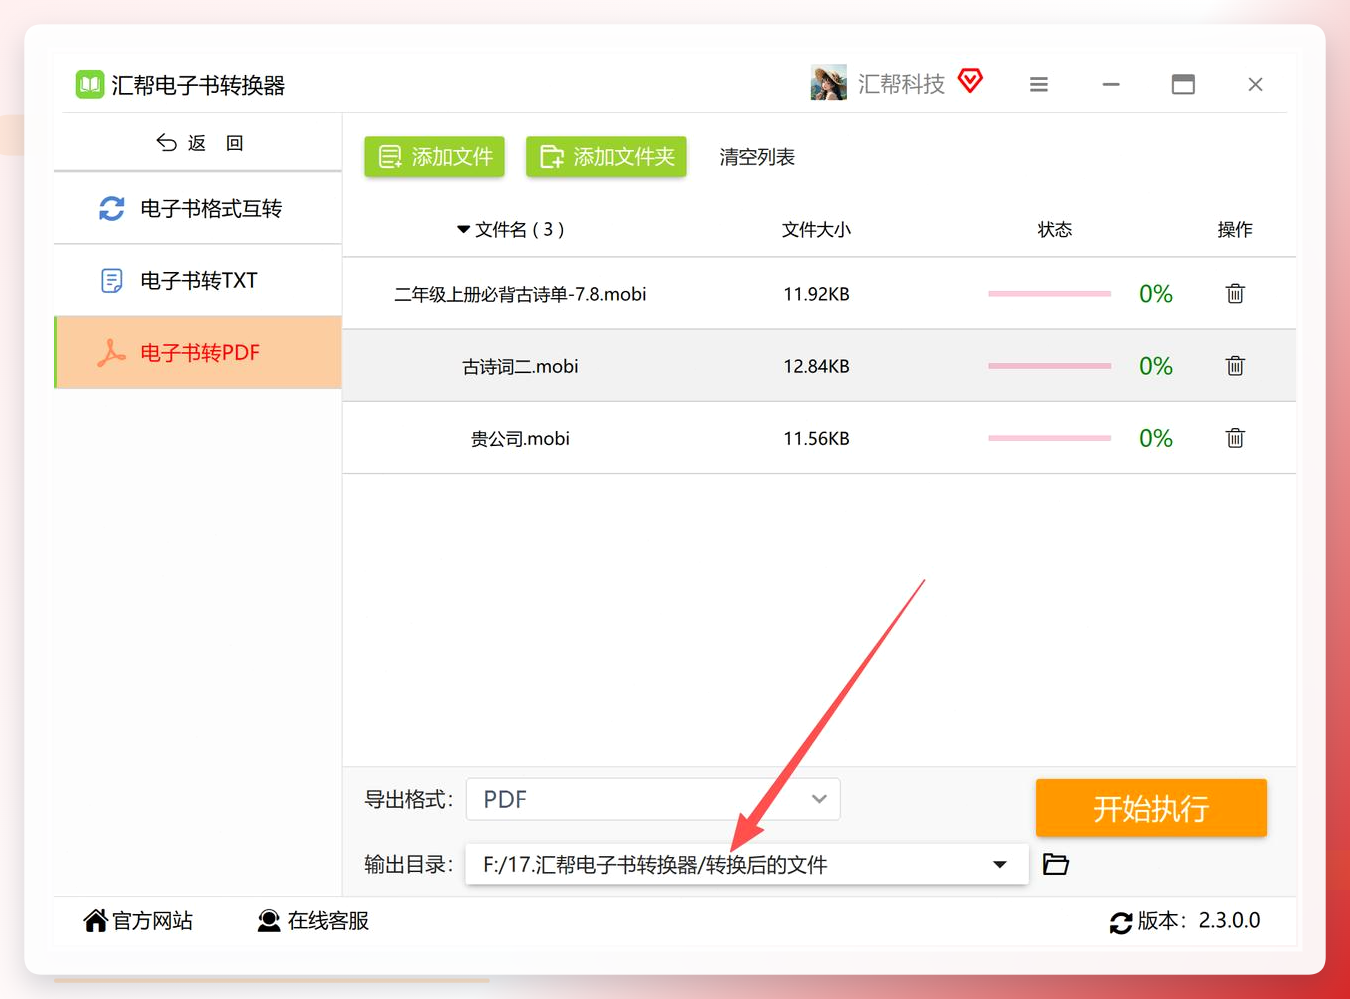The height and width of the screenshot is (999, 1350).
Task: Click progress bar of 古诗词二.mobi
Action: [x=1049, y=366]
